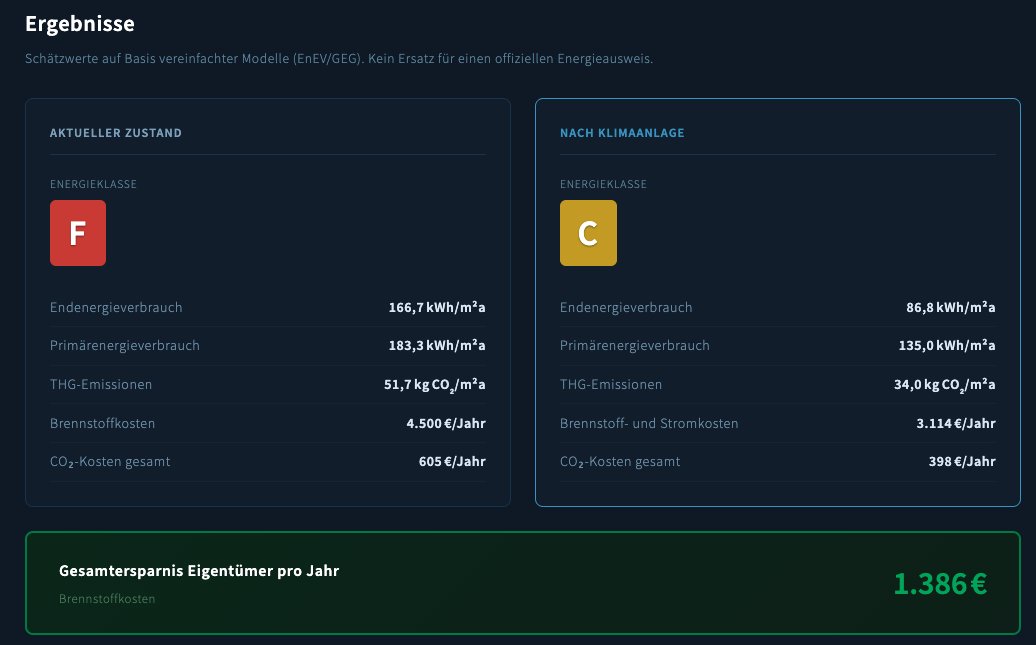Click the yellow C energy class badge

click(x=588, y=232)
